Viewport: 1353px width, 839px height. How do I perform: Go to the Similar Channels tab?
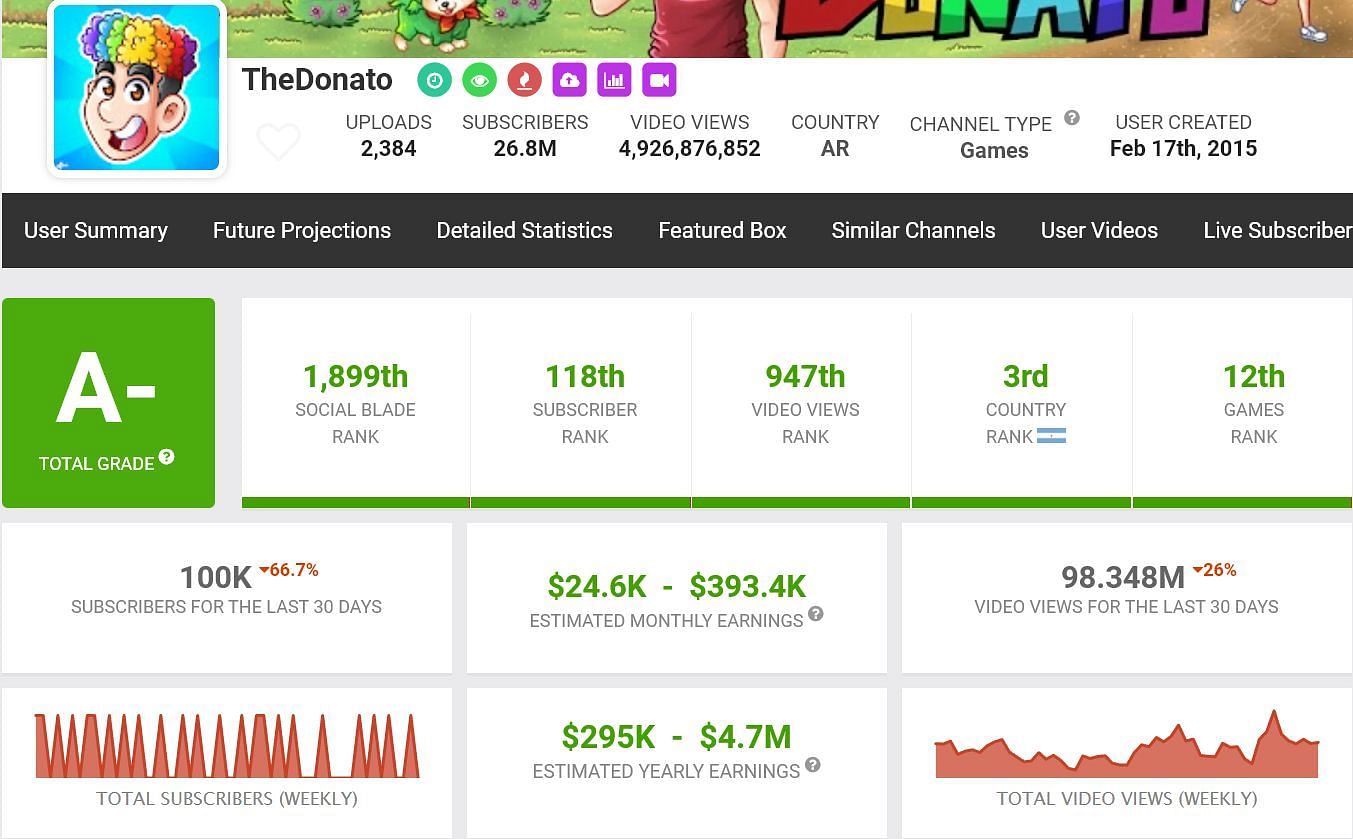pyautogui.click(x=913, y=230)
